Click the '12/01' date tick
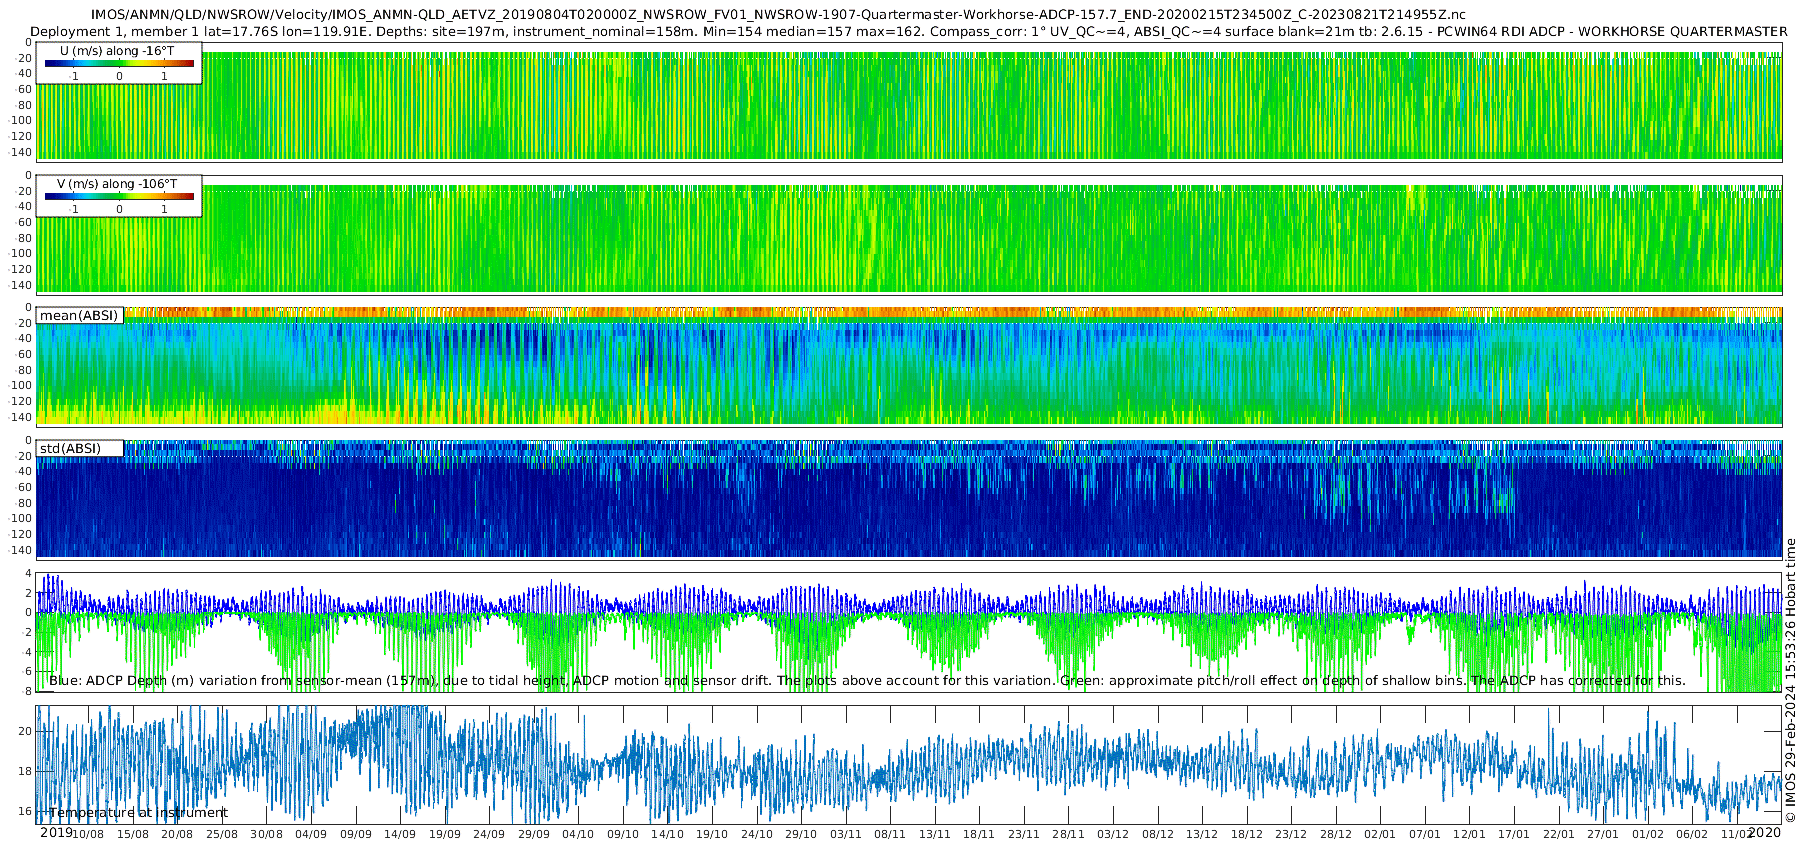Screen dimensions: 1800x850 point(1470,834)
